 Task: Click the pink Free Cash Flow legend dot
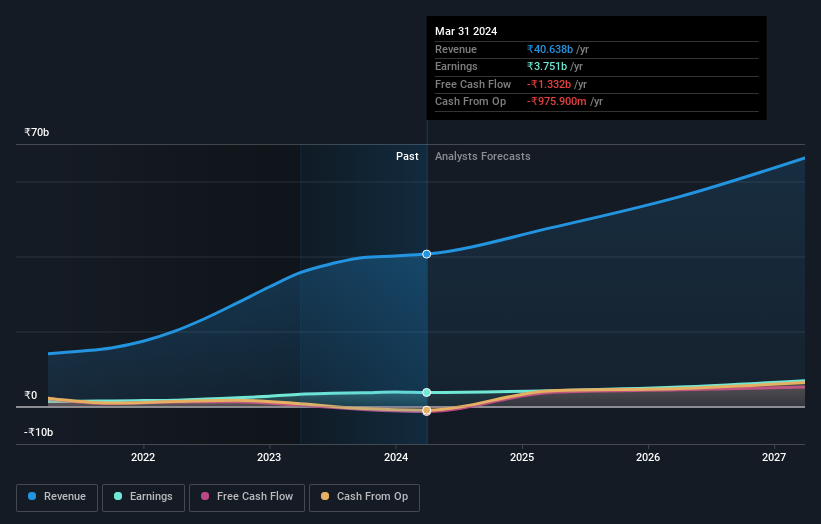pyautogui.click(x=205, y=496)
